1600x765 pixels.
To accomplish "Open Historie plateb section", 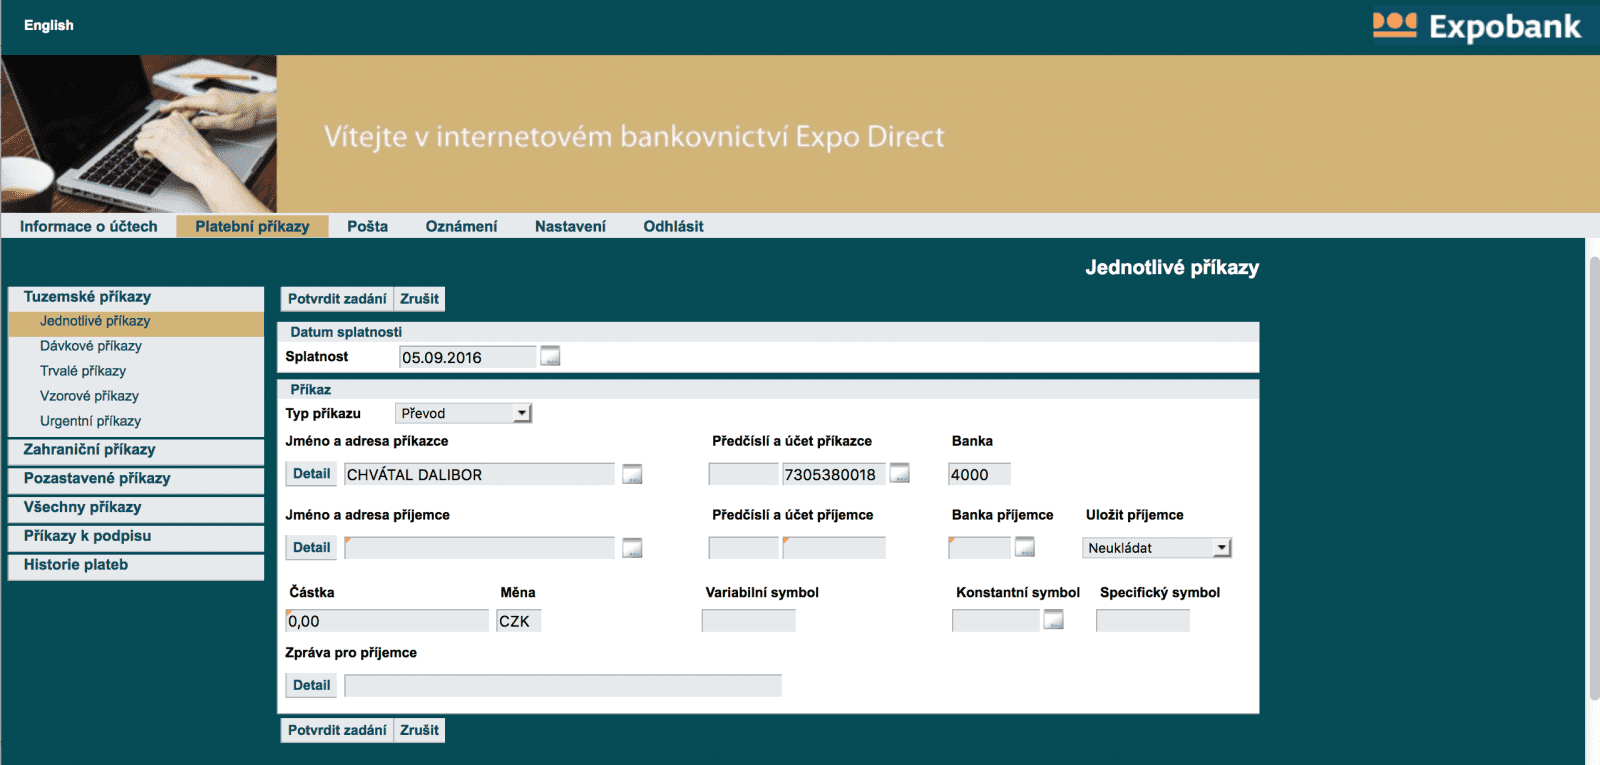I will pyautogui.click(x=136, y=566).
